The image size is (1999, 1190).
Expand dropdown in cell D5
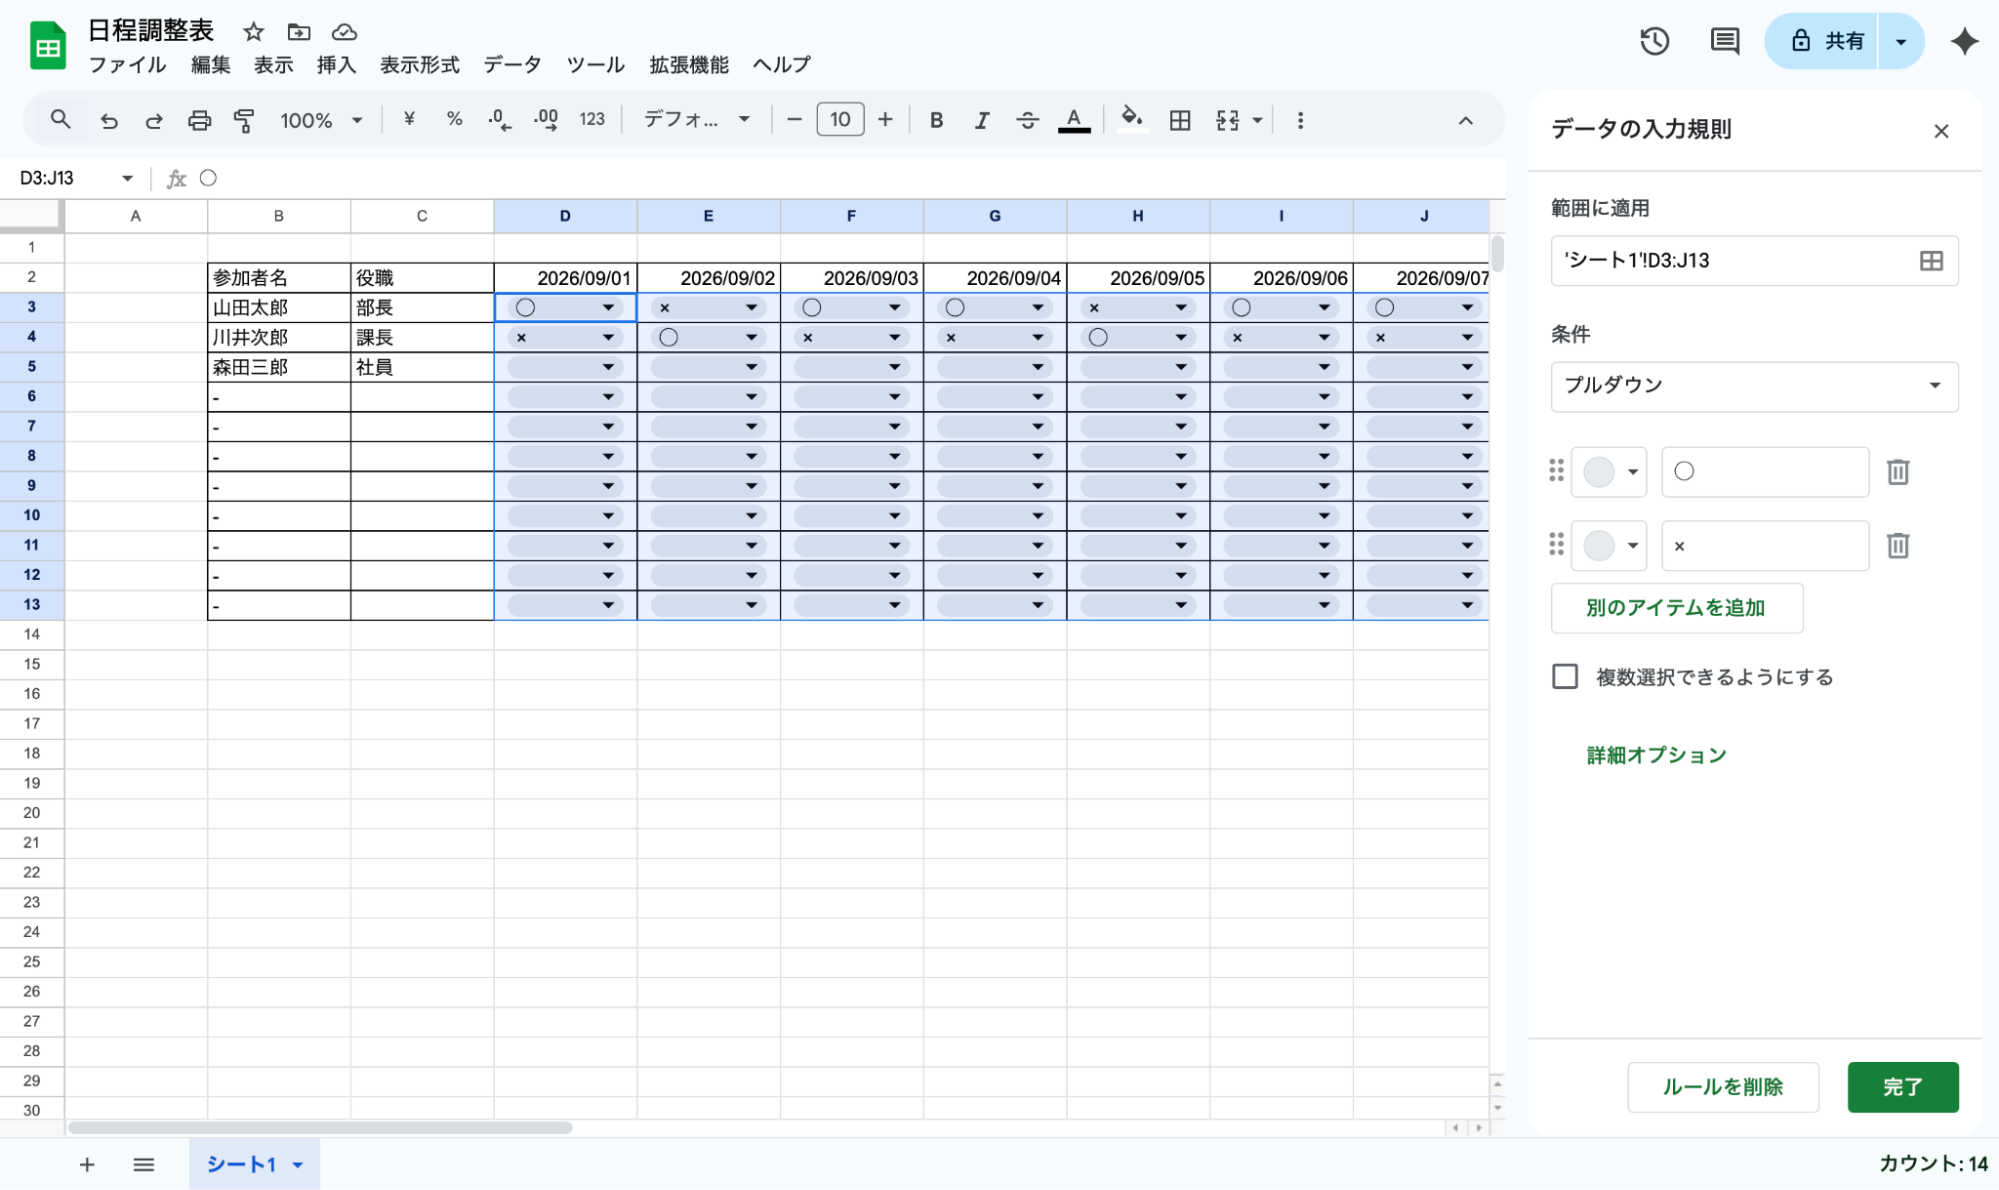tap(608, 367)
